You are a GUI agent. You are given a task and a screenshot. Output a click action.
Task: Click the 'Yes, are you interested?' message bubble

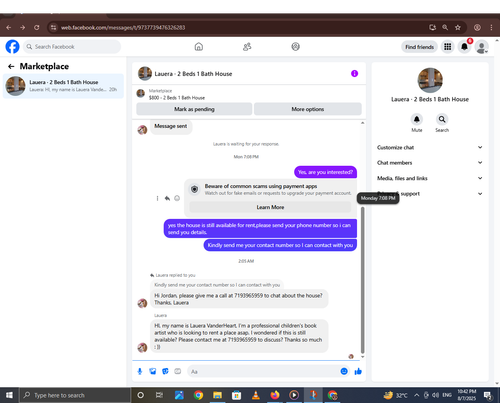pyautogui.click(x=325, y=172)
